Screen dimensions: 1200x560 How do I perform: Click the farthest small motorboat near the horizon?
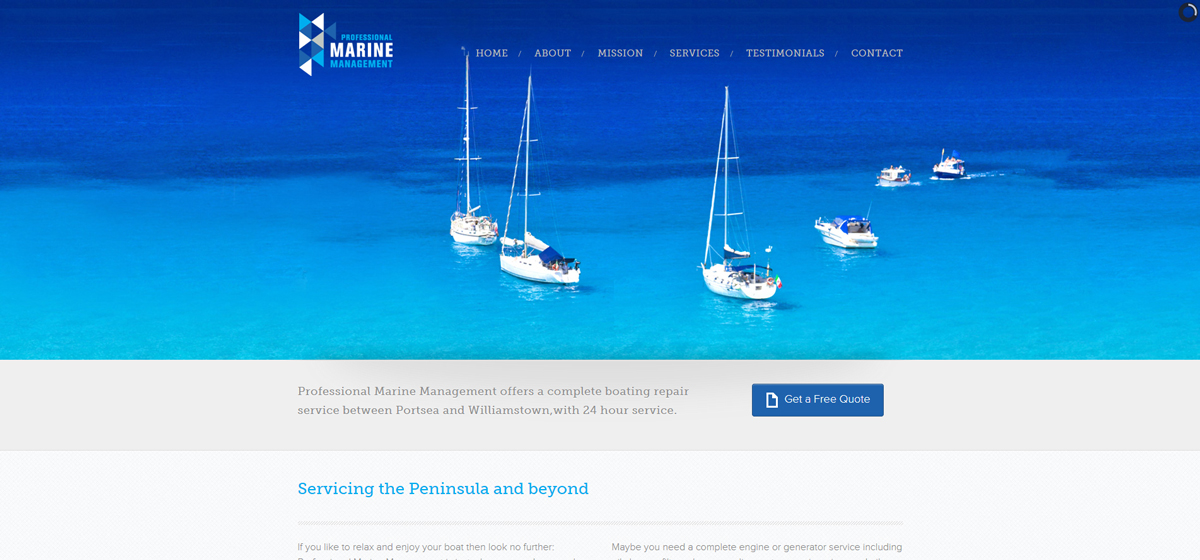(x=949, y=164)
